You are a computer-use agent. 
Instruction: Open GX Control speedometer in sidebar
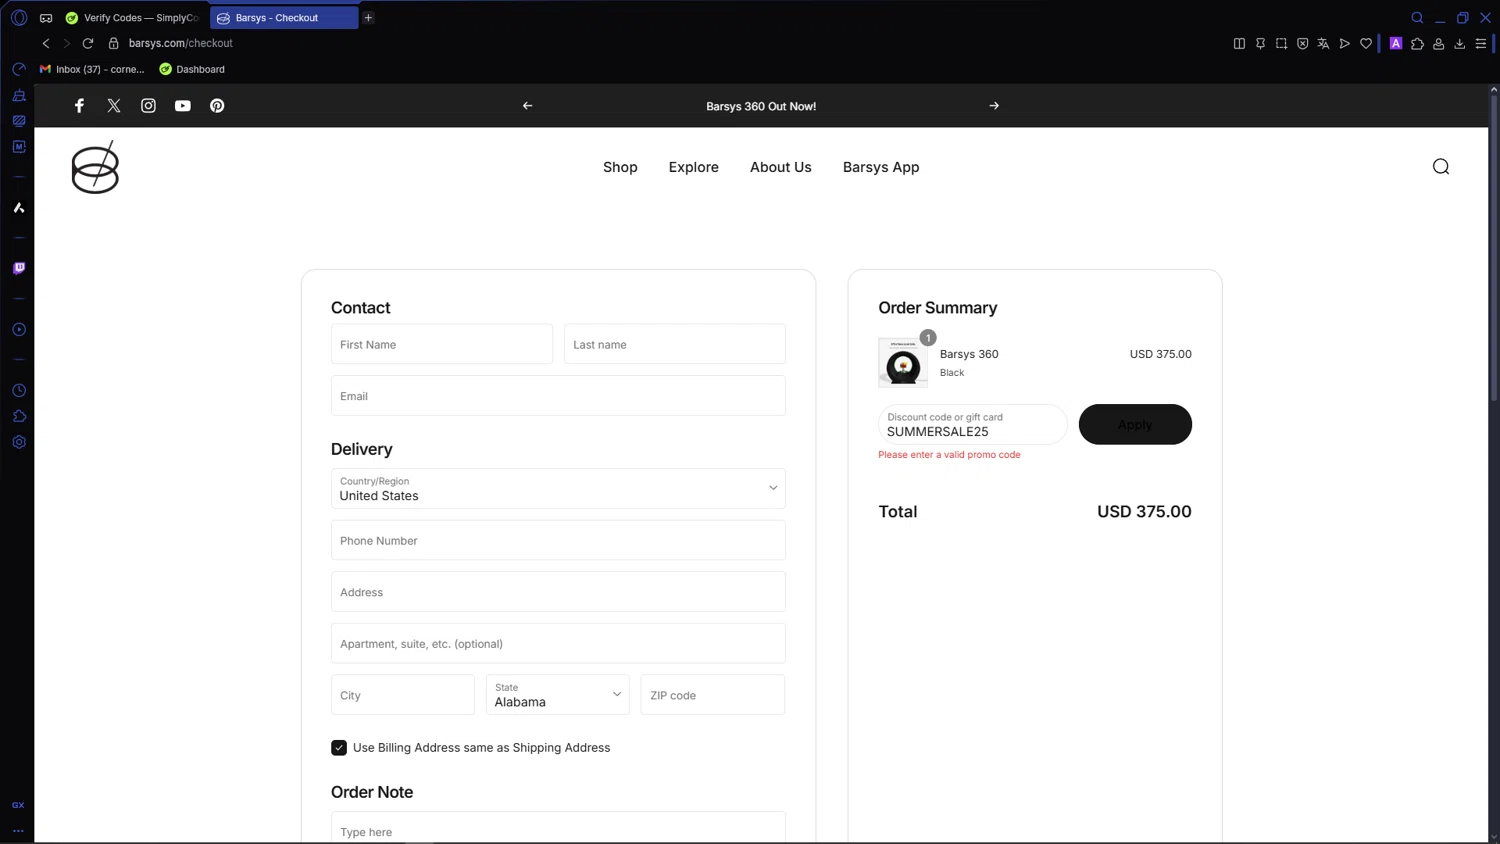pos(19,69)
